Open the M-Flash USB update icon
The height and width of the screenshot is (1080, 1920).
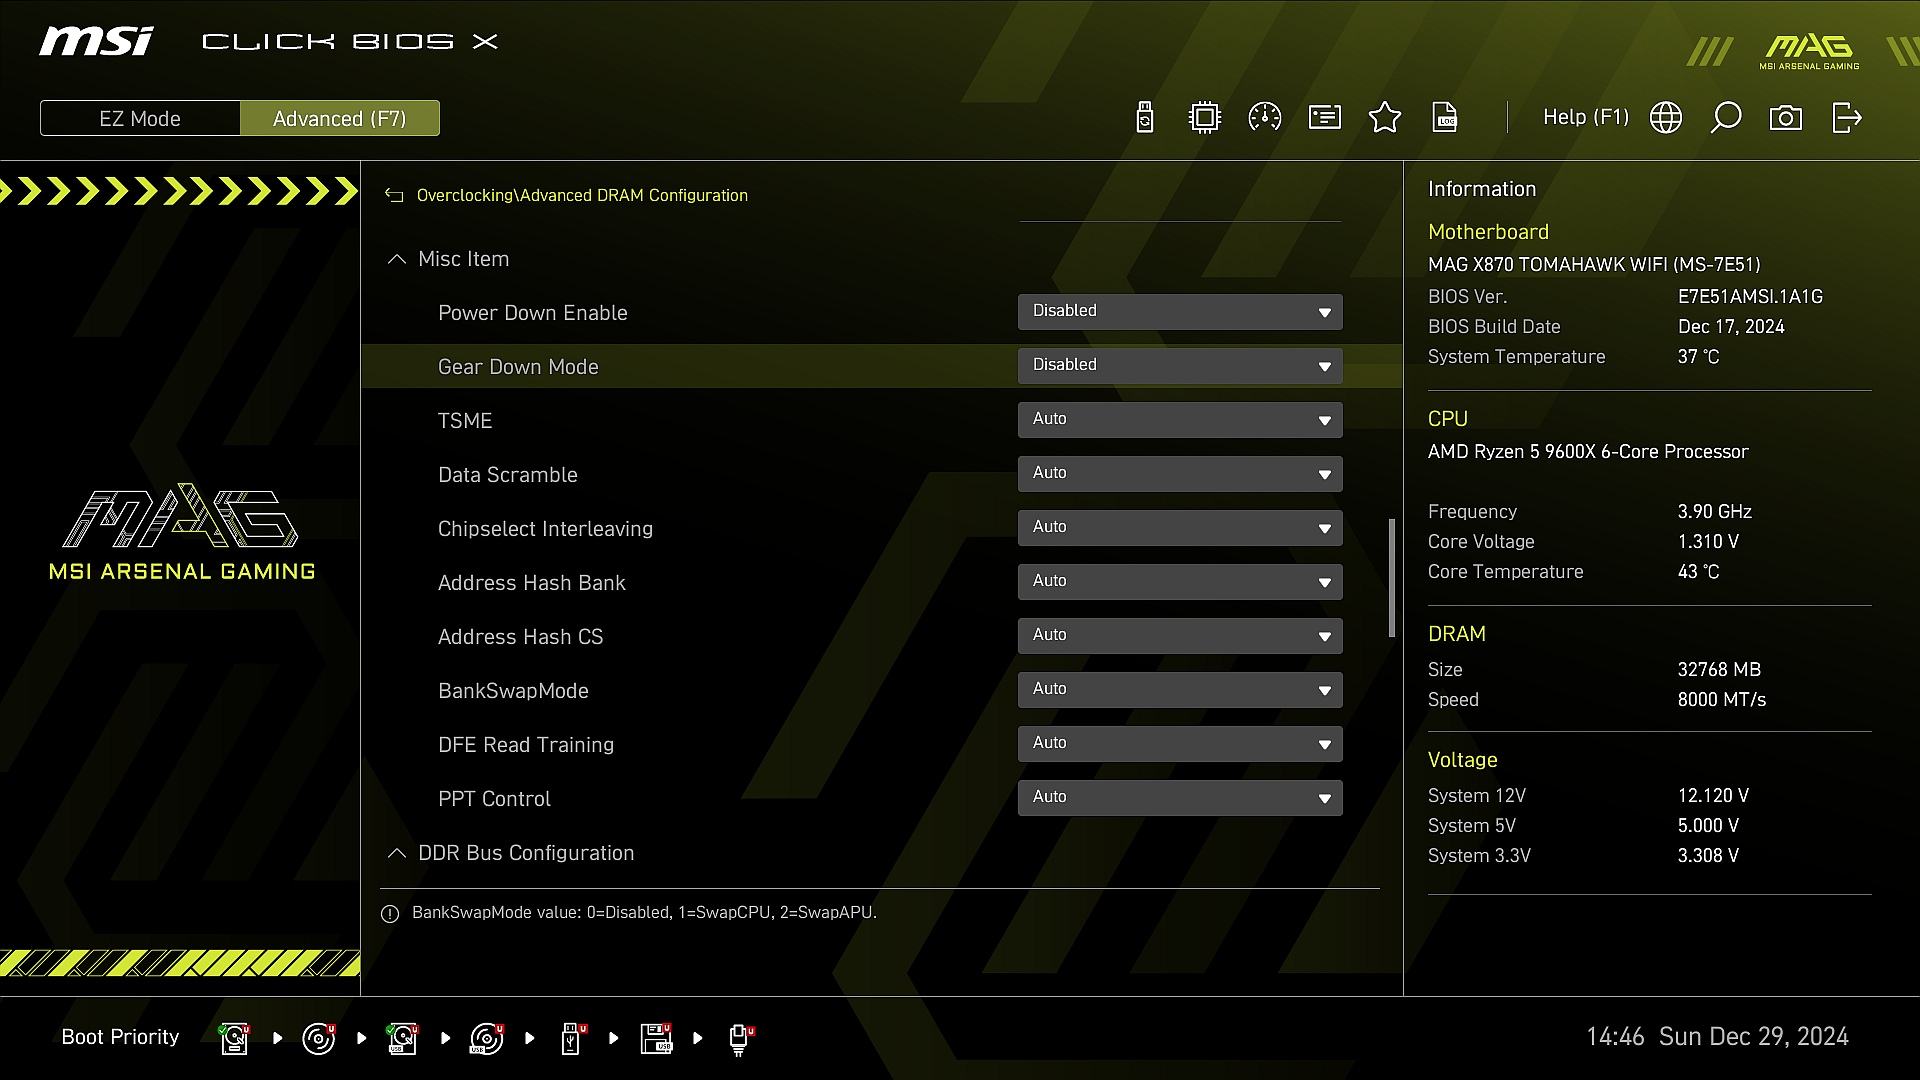pyautogui.click(x=1145, y=118)
